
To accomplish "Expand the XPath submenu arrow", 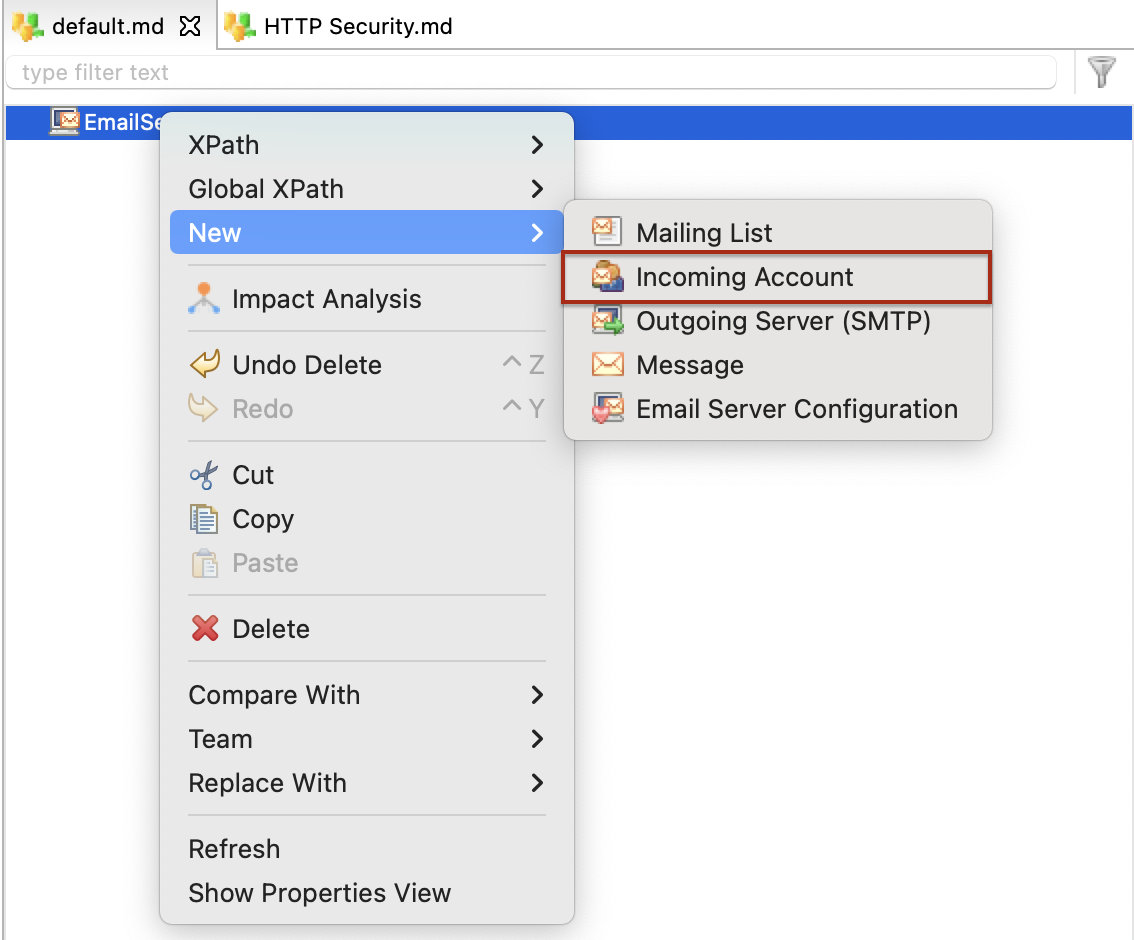I will (x=537, y=145).
